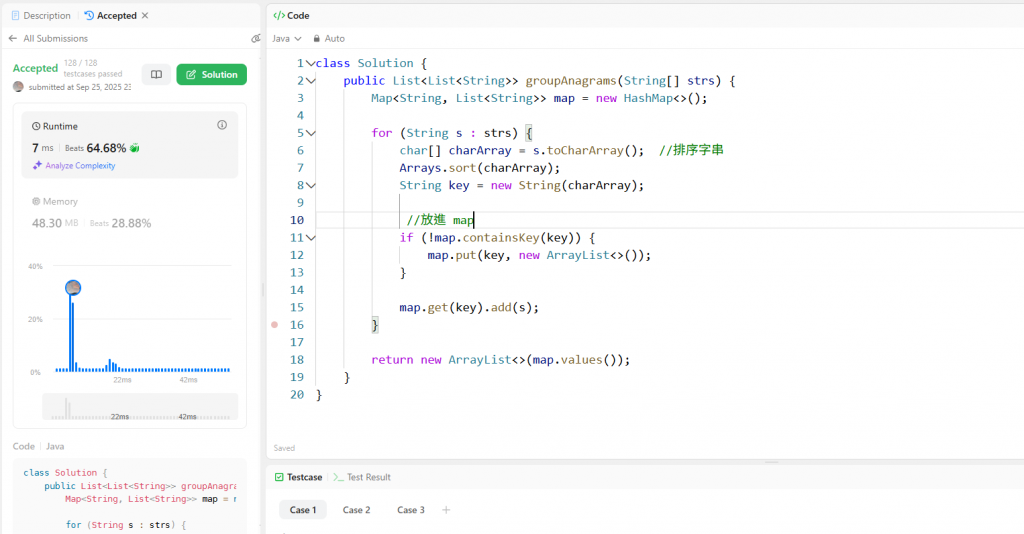Click the Memory chip icon
This screenshot has height=534, width=1024.
(36, 202)
